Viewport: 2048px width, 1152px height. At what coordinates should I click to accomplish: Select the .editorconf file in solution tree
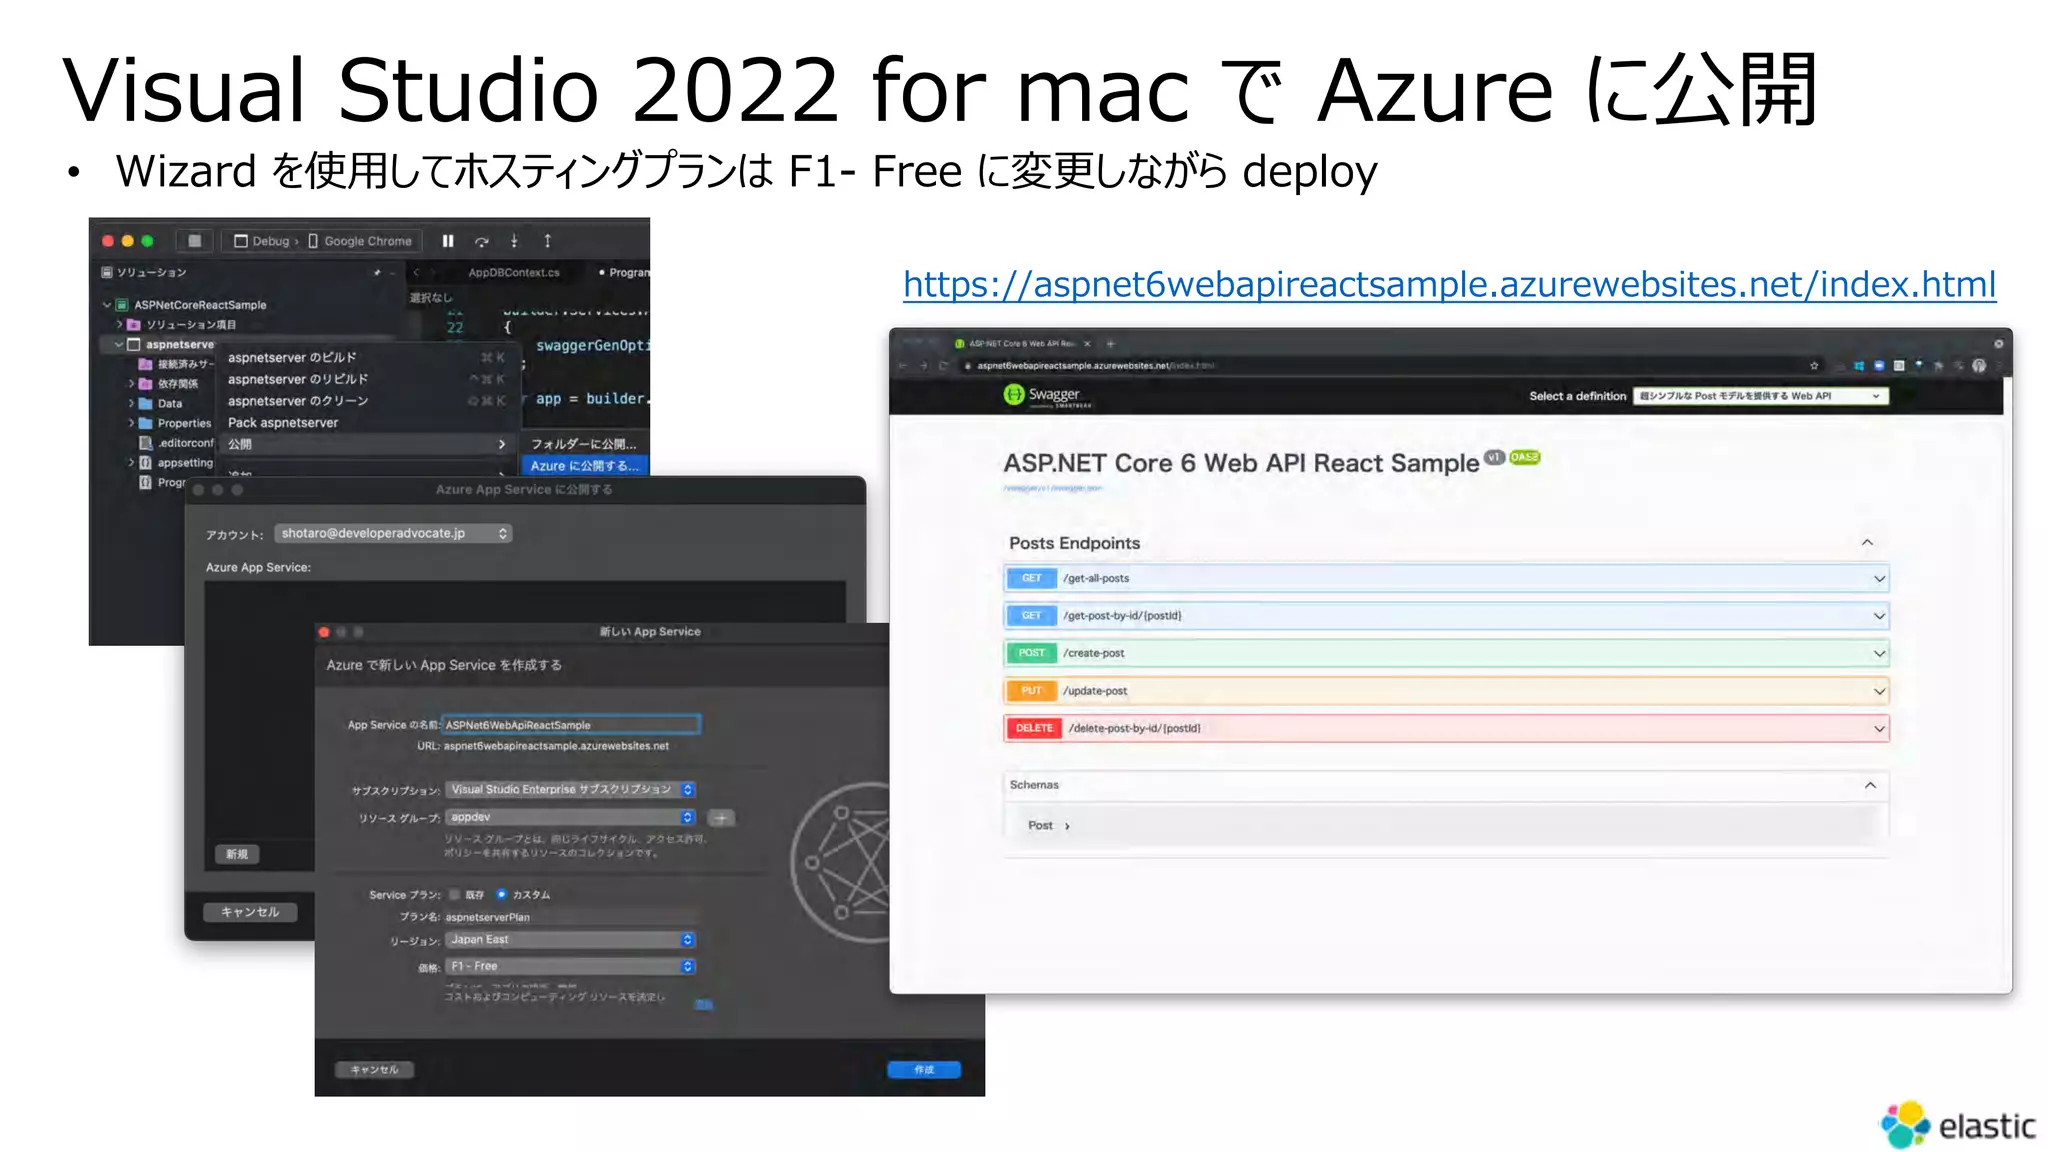176,443
